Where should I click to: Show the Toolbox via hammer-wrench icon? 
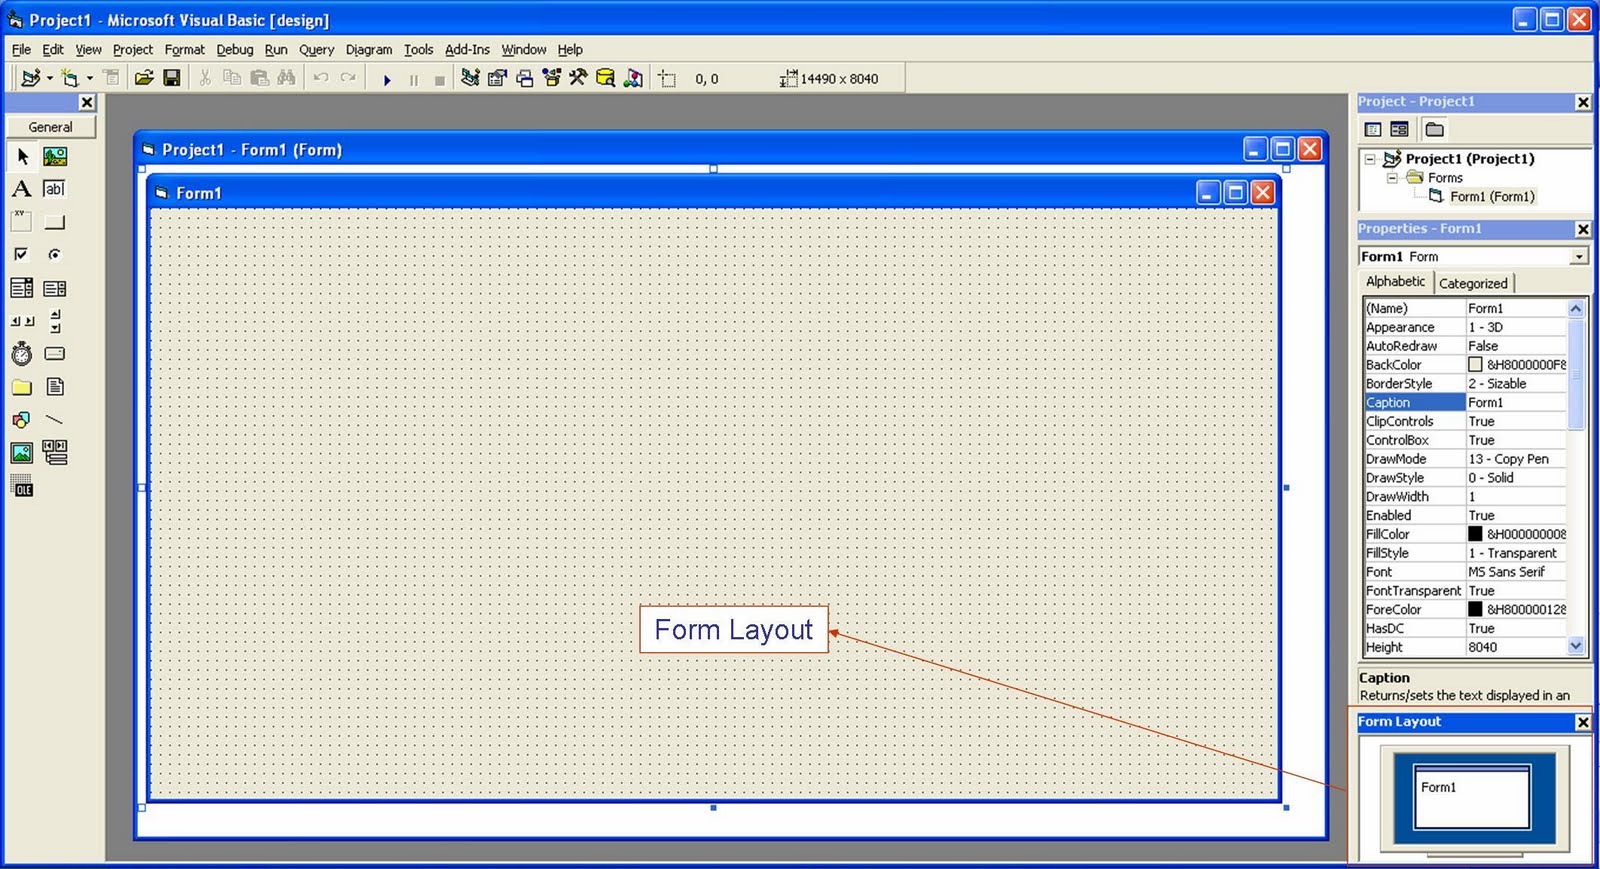coord(578,78)
